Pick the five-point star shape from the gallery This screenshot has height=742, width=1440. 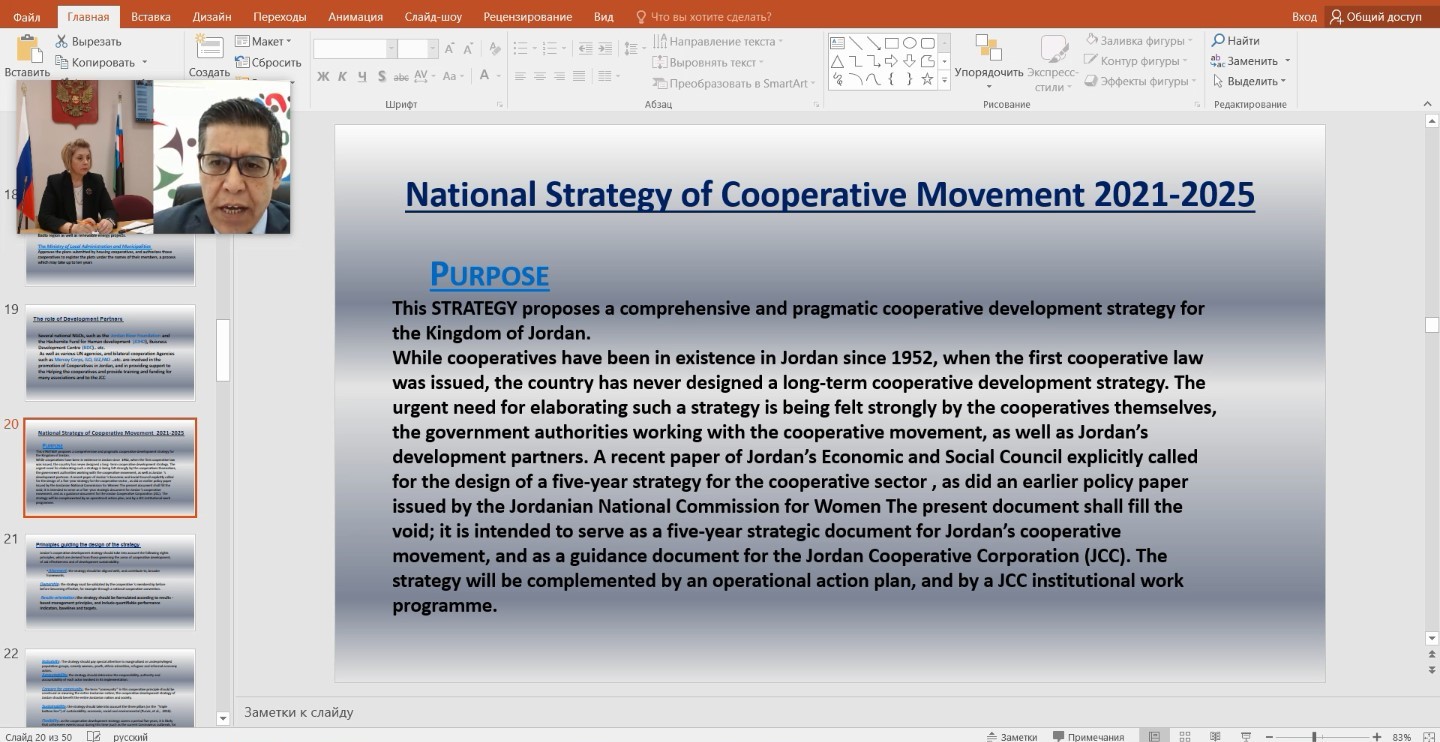928,79
